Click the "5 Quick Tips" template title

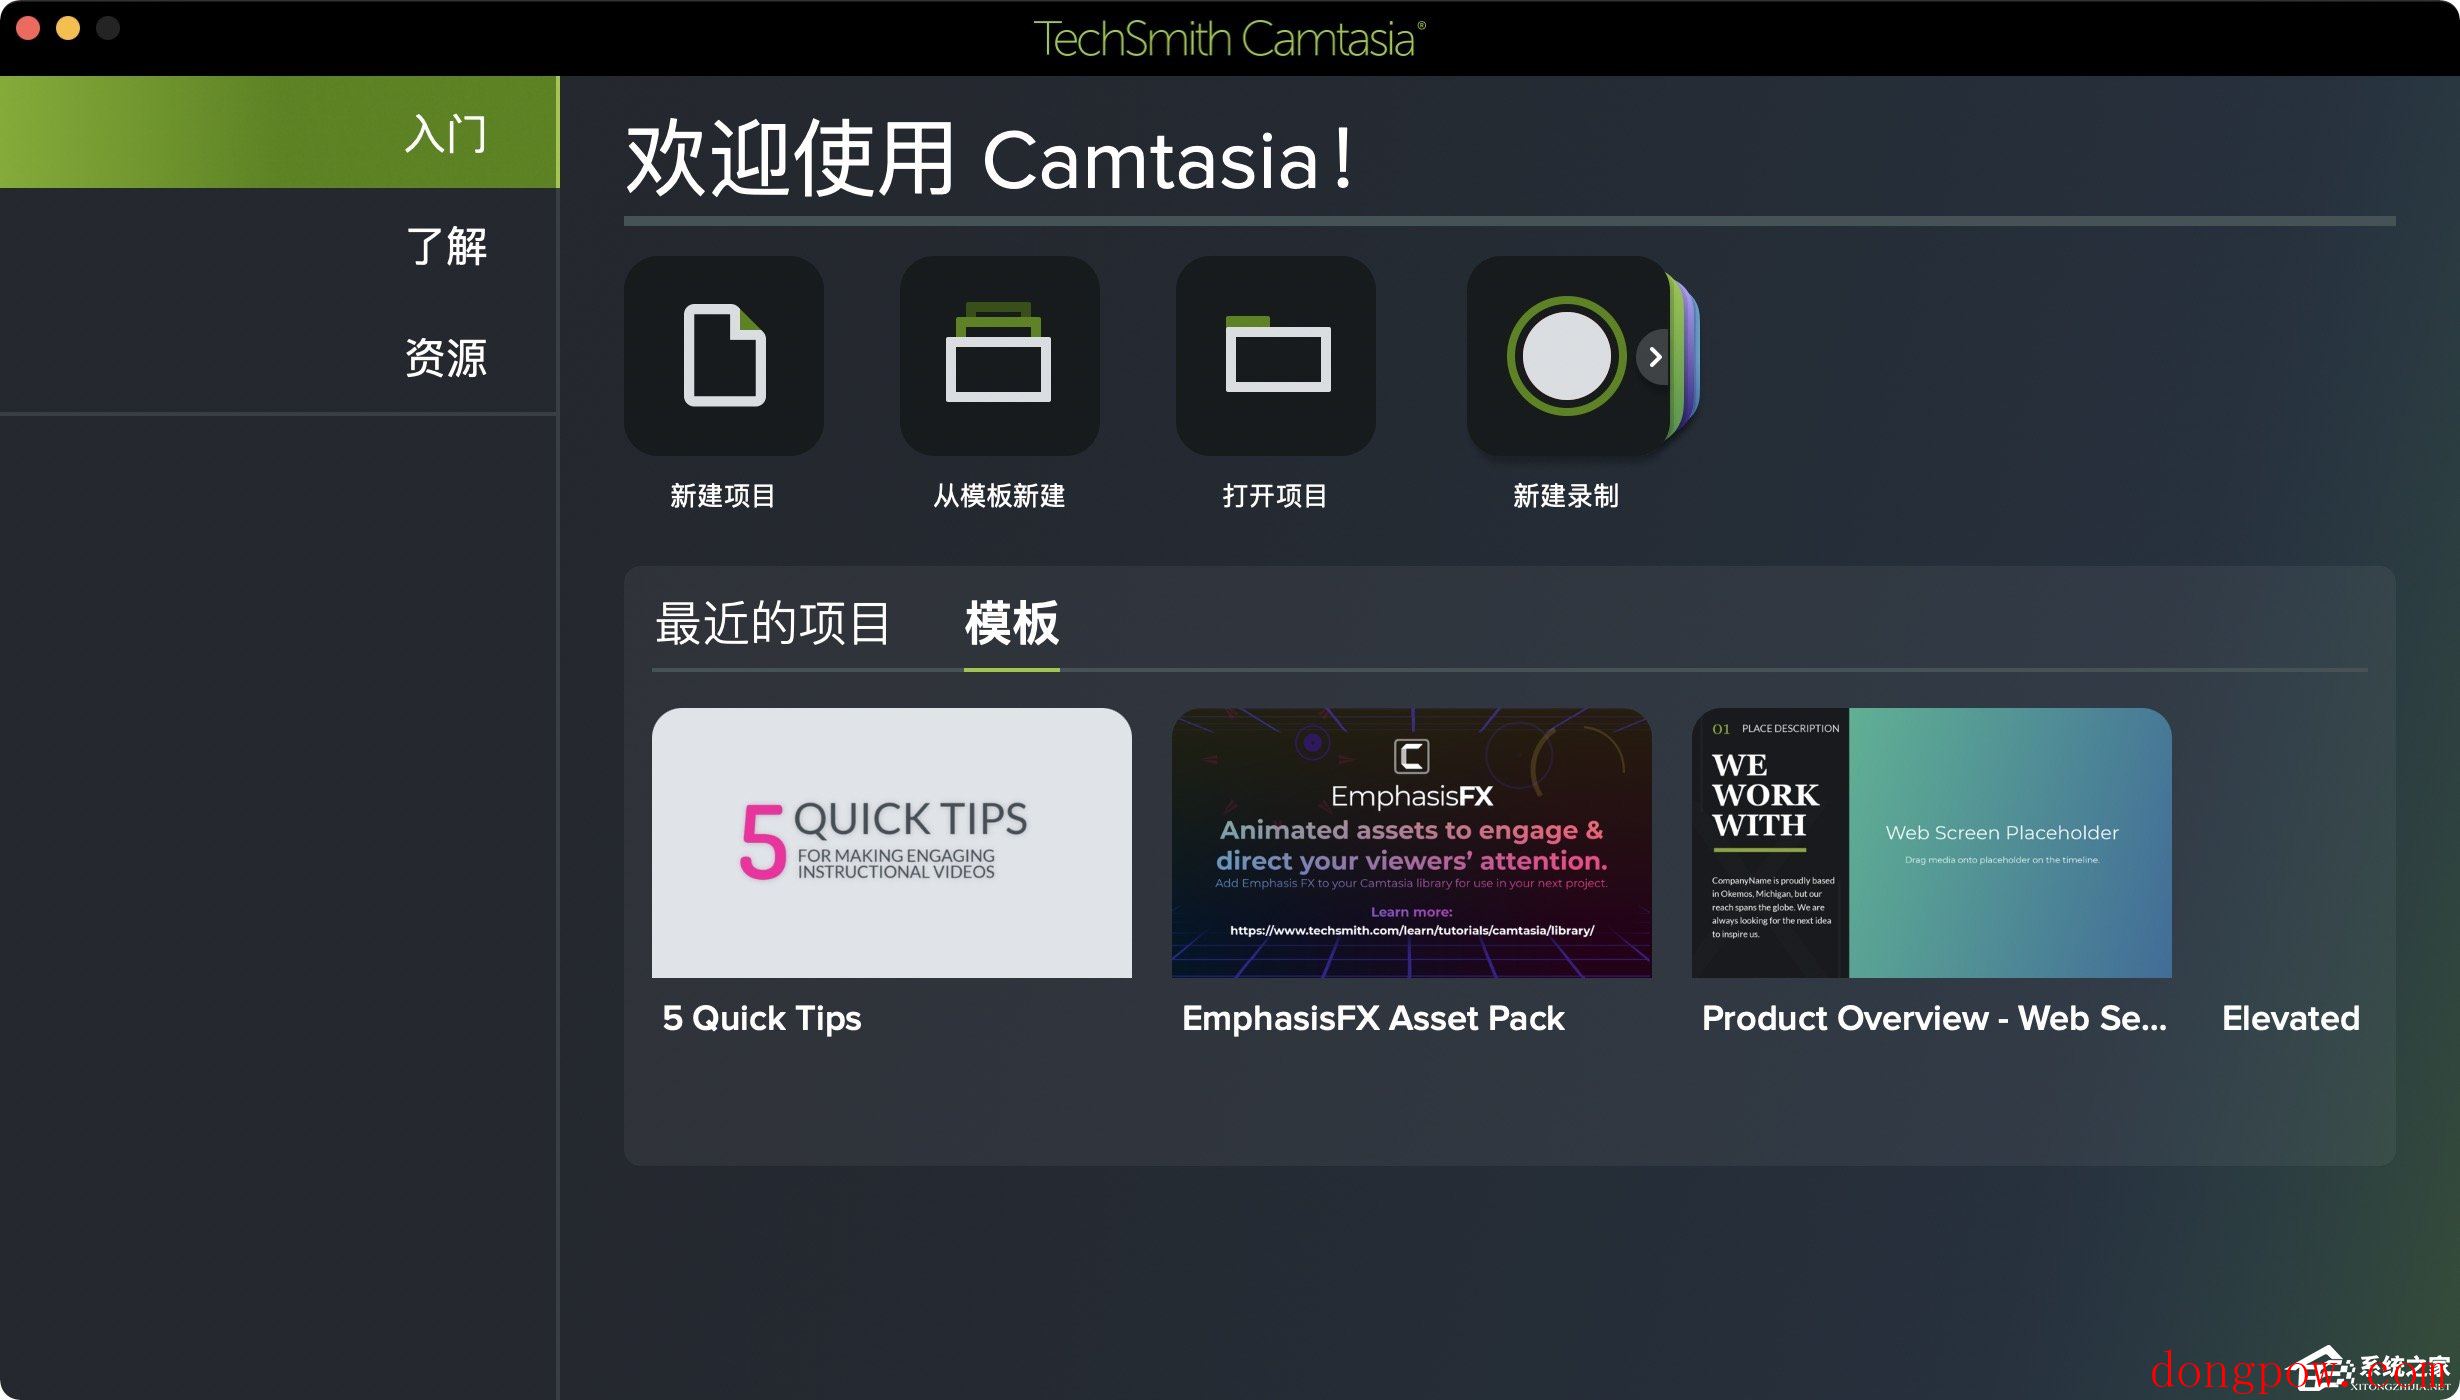pos(762,1018)
